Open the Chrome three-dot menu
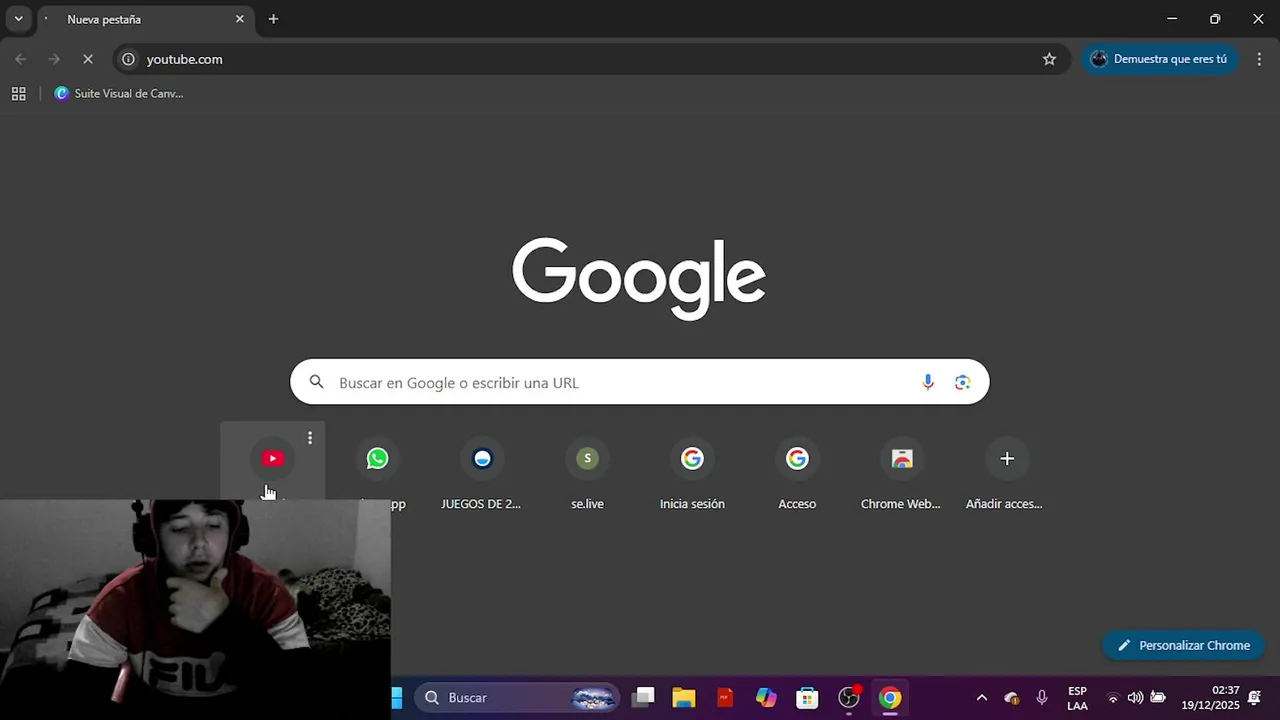 (x=1259, y=59)
